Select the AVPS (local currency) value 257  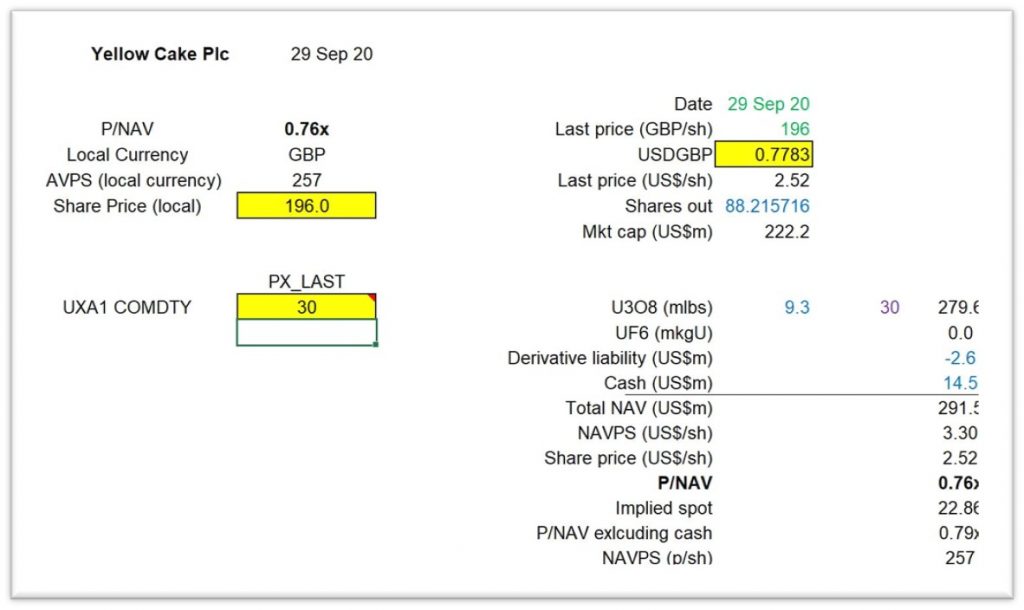tap(306, 180)
